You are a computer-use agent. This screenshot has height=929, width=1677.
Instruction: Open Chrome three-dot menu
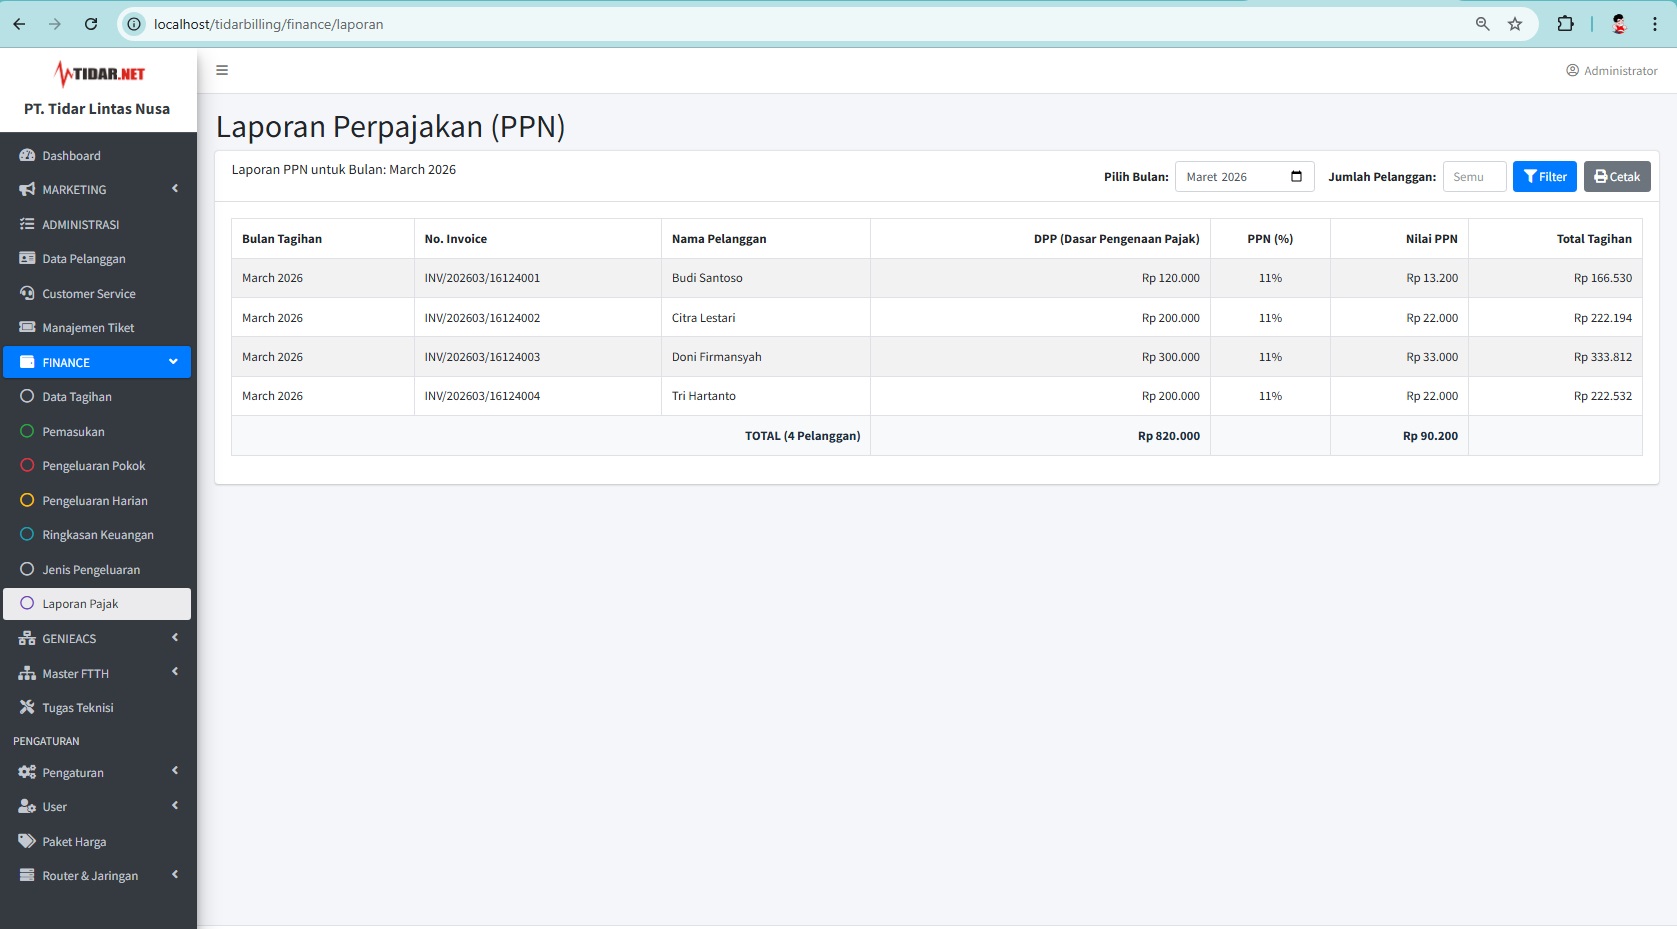pos(1655,24)
